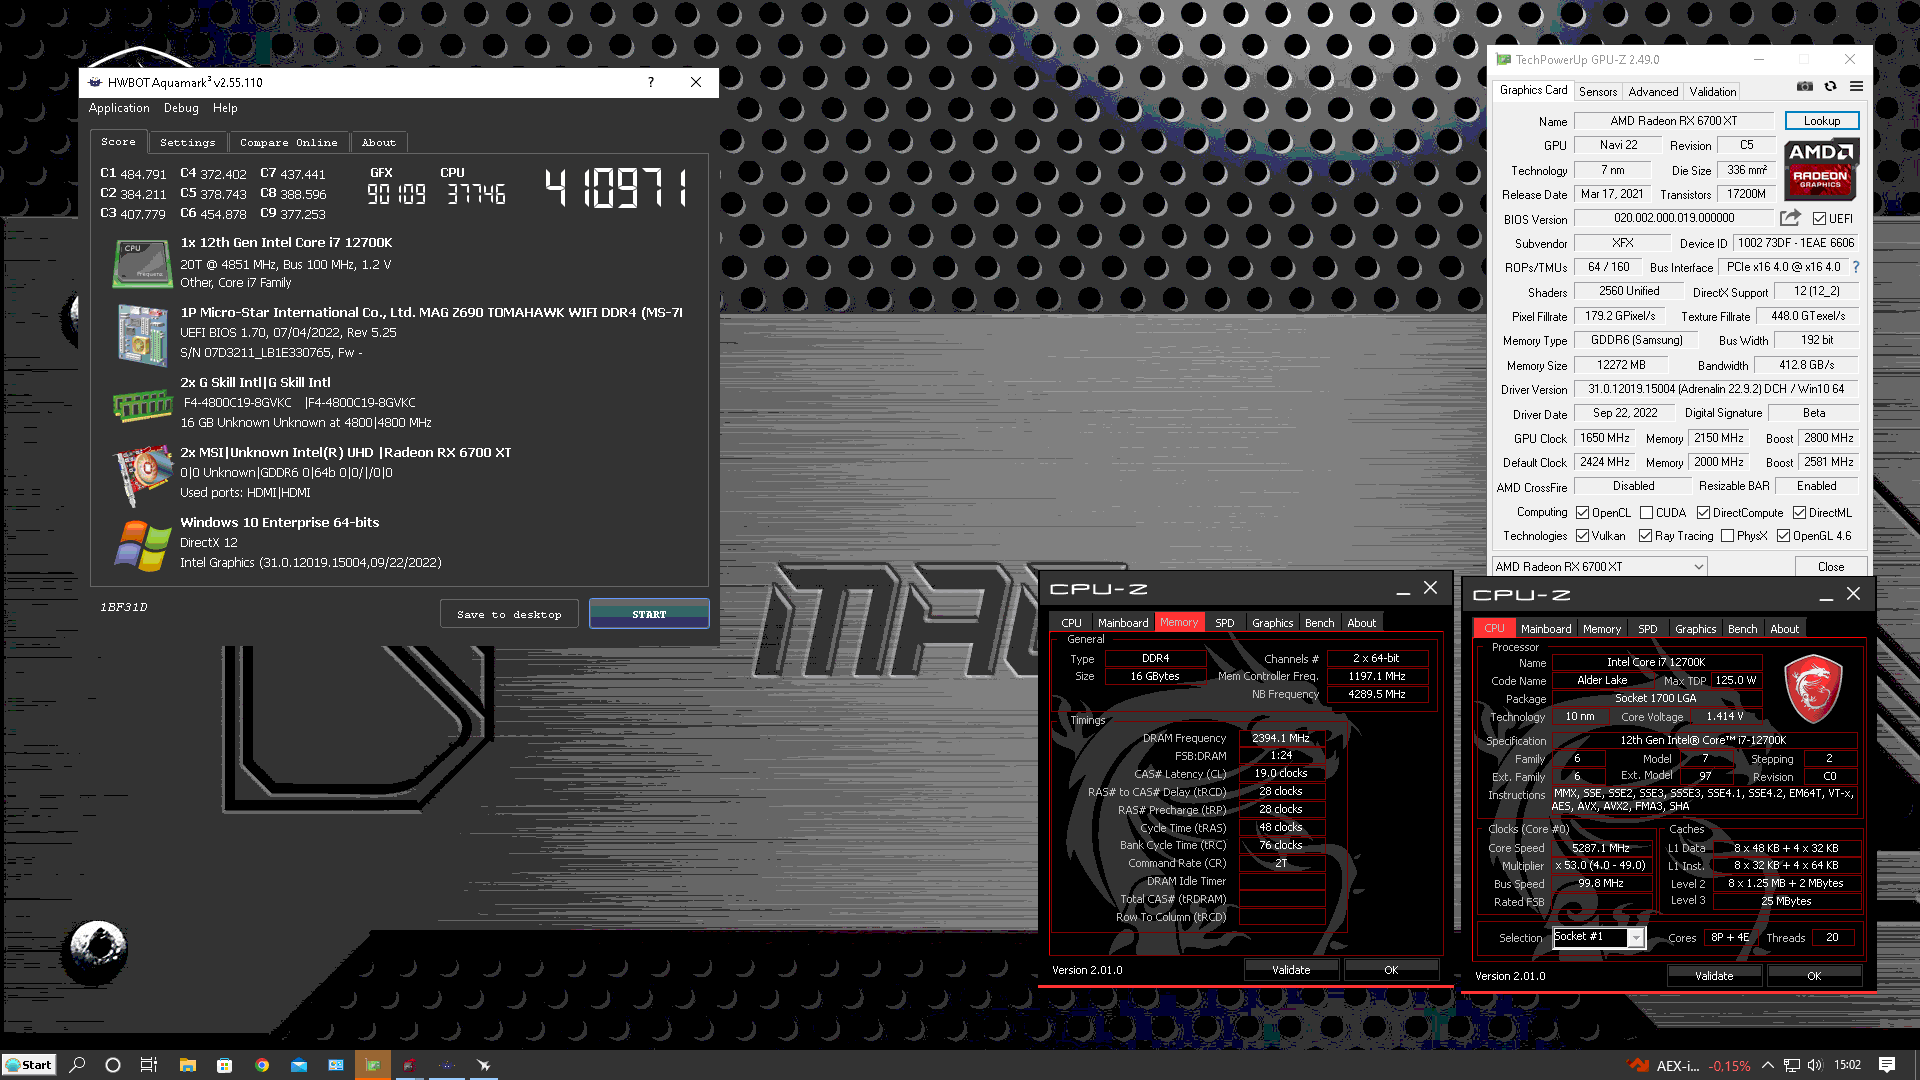Switch to the Sensors tab in GPU-Z
Screen dimensions: 1920x1080
pos(1598,92)
